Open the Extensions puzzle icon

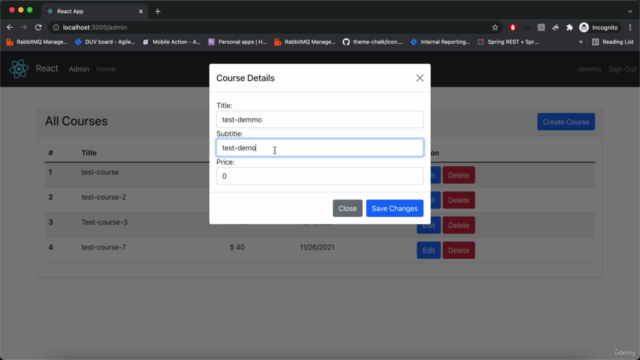(569, 27)
